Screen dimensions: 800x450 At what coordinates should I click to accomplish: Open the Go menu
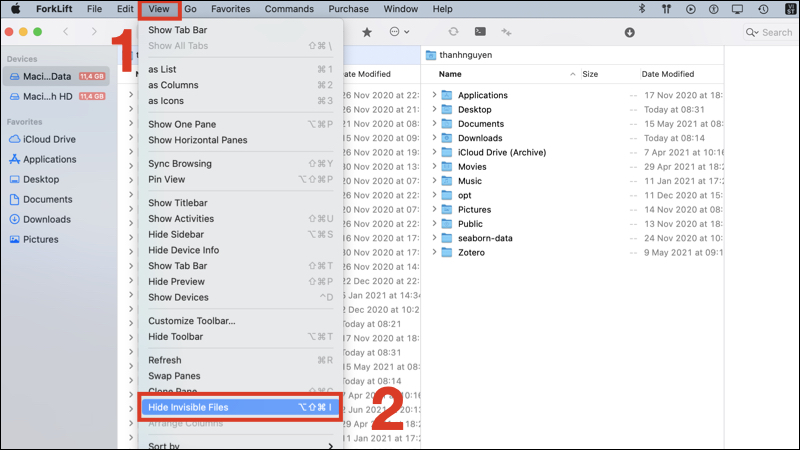pyautogui.click(x=190, y=9)
